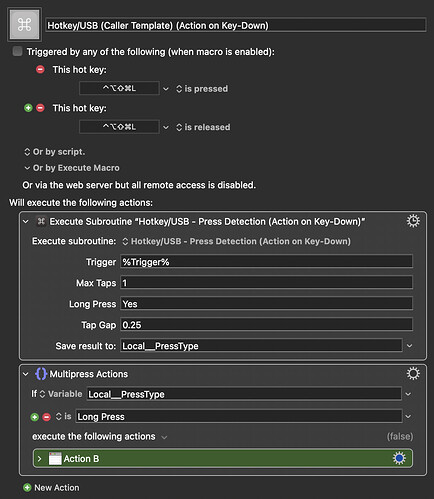Click the 'Save result to' variable field
The image size is (434, 499).
[261, 346]
